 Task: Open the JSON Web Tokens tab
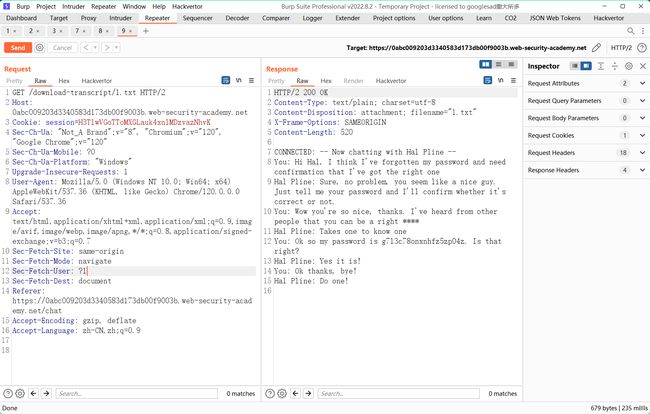click(x=555, y=18)
